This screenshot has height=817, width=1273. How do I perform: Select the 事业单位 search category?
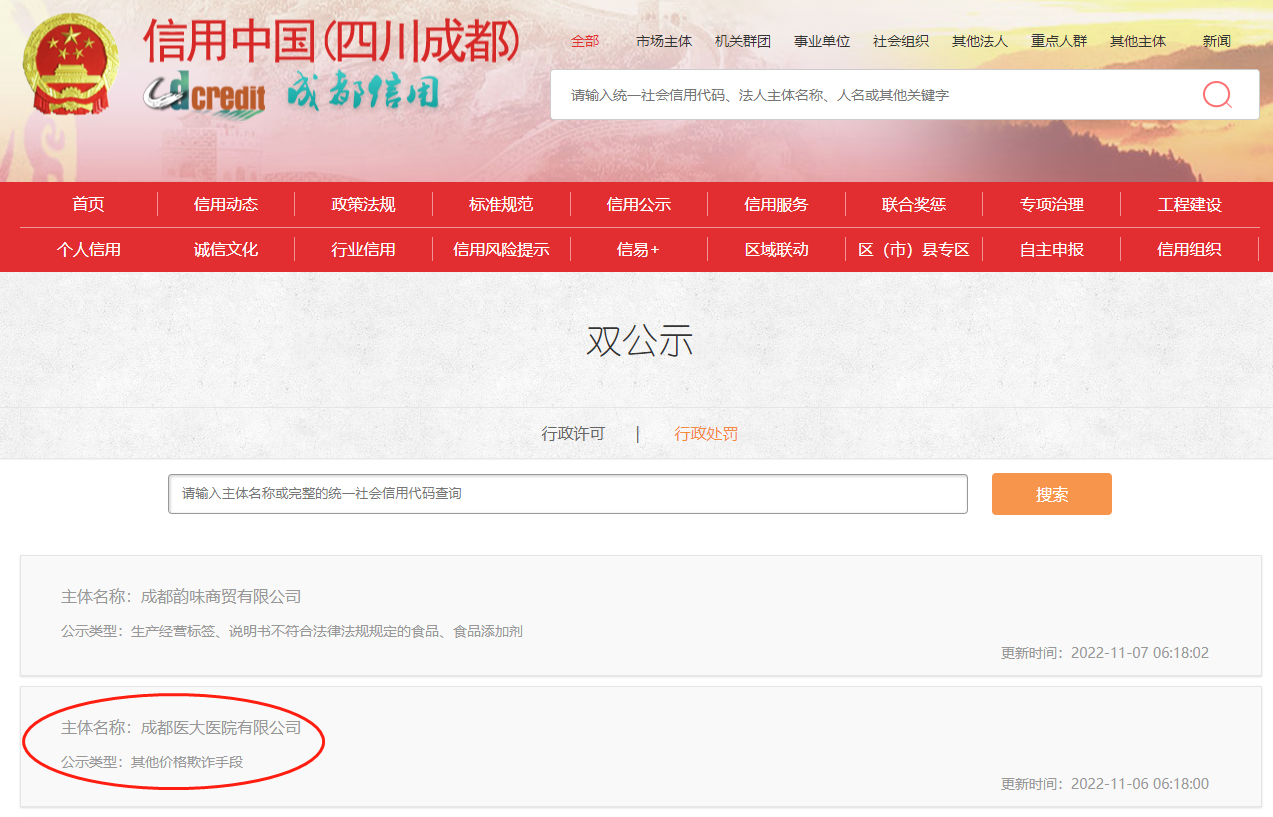[x=822, y=41]
